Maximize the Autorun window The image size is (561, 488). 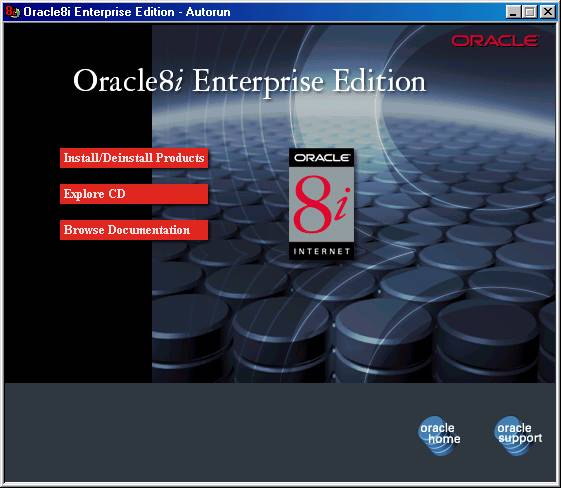[529, 12]
